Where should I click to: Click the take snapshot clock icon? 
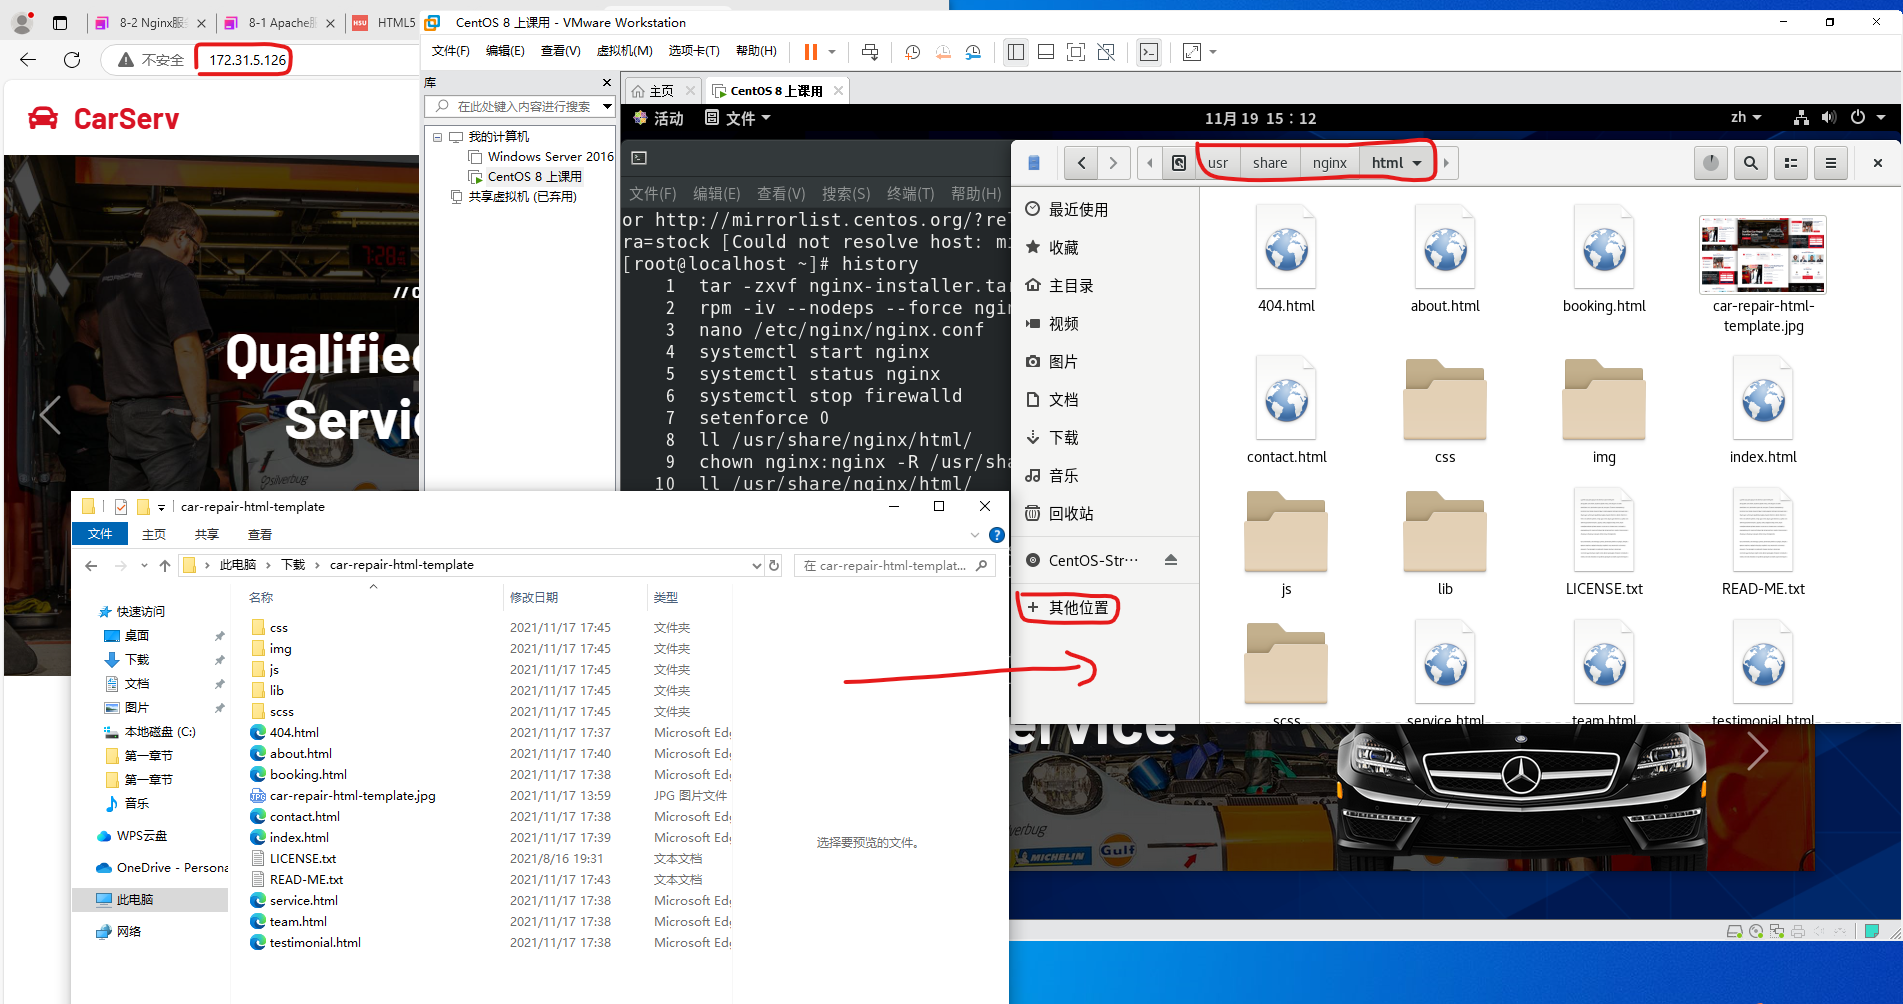point(912,52)
